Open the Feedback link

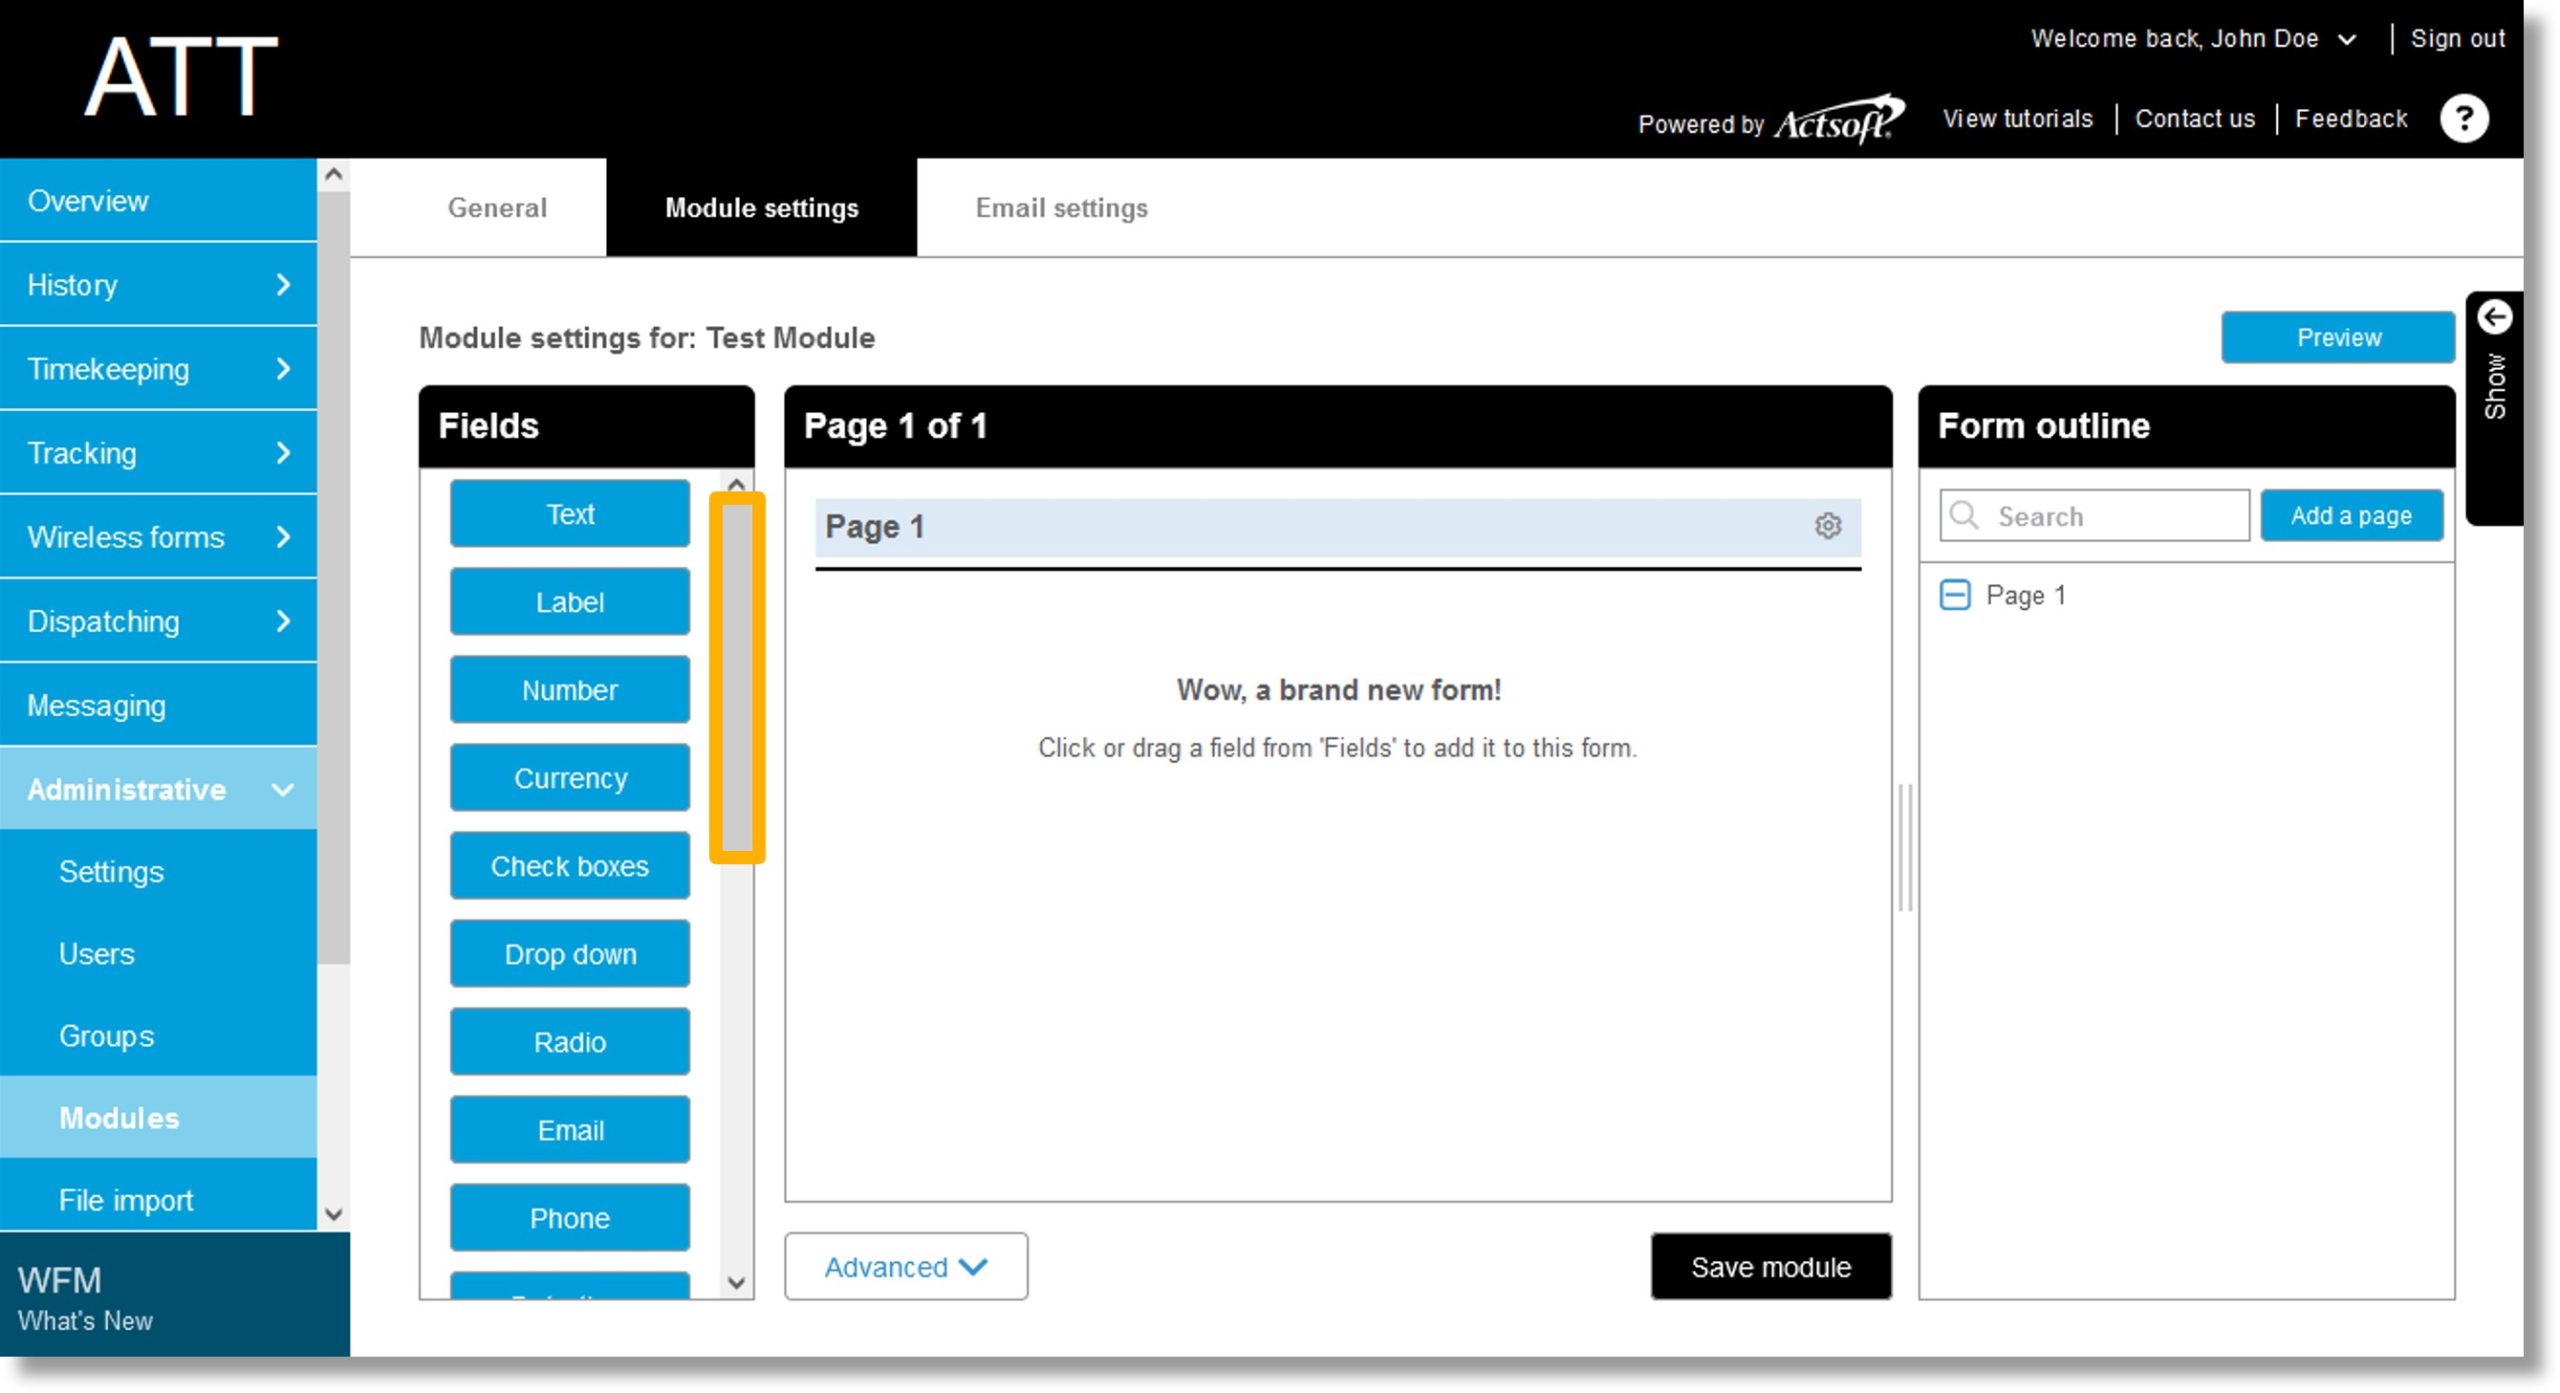click(2351, 119)
